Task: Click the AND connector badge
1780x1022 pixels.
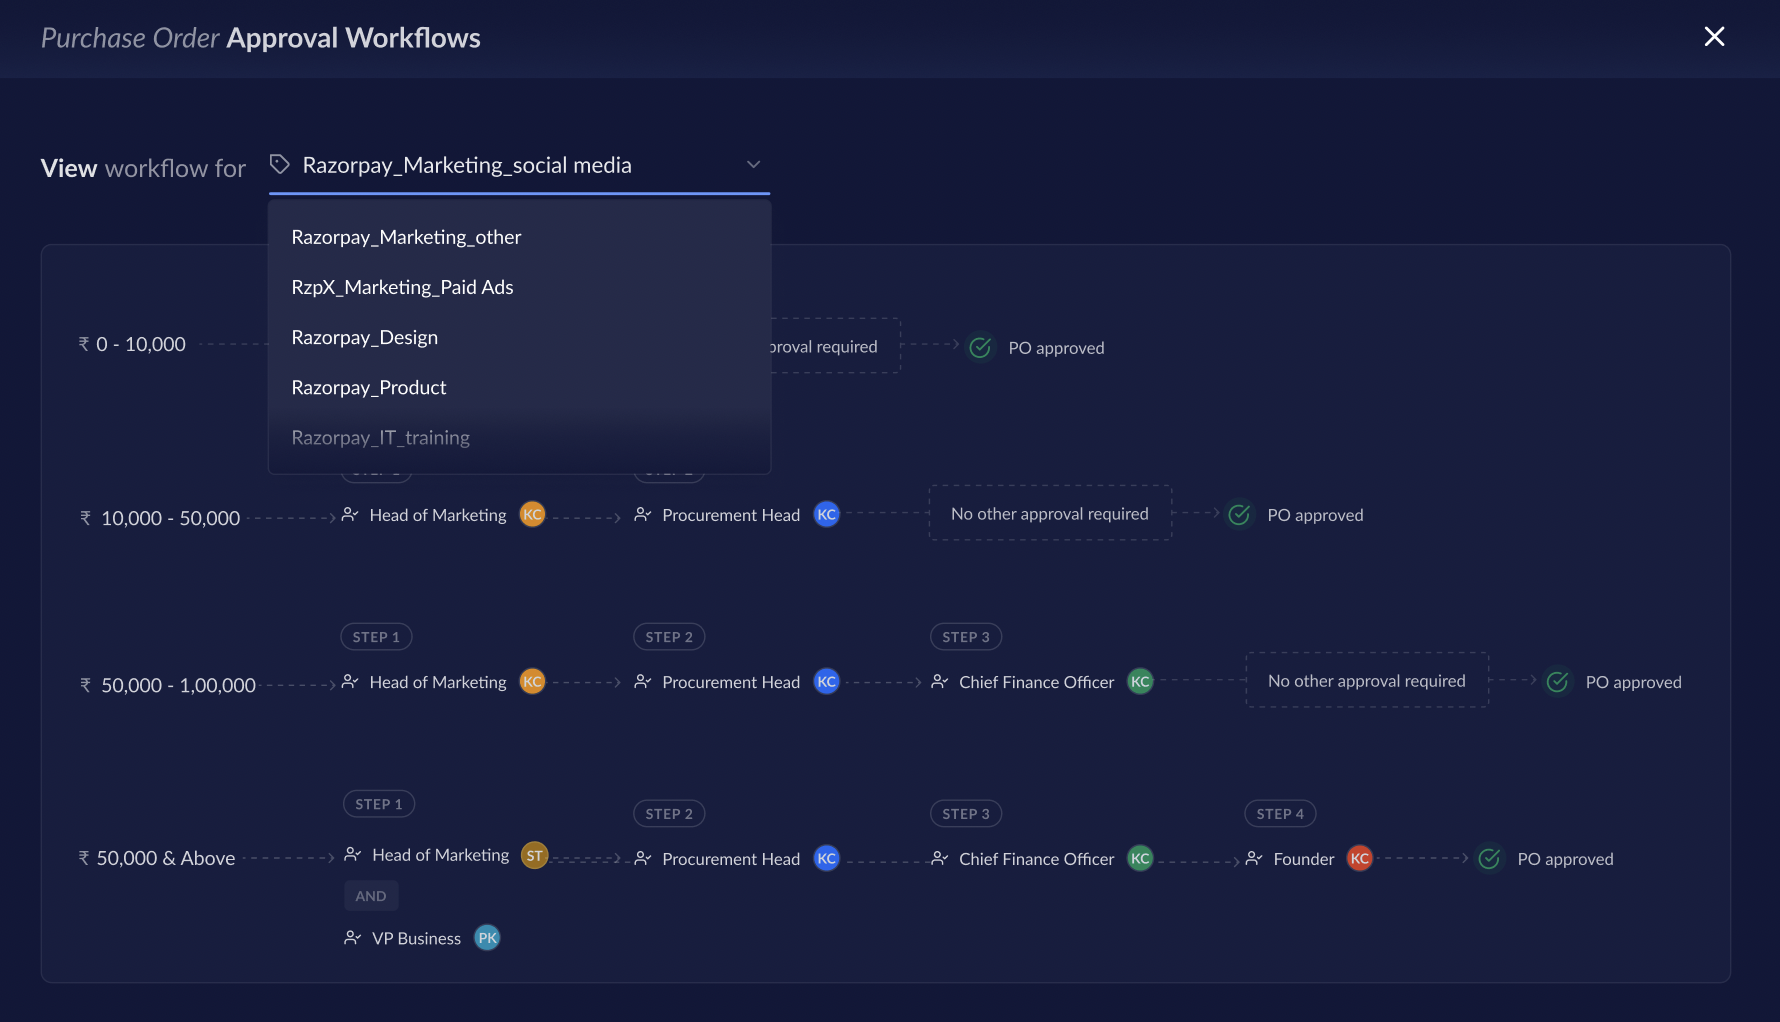Action: point(371,896)
